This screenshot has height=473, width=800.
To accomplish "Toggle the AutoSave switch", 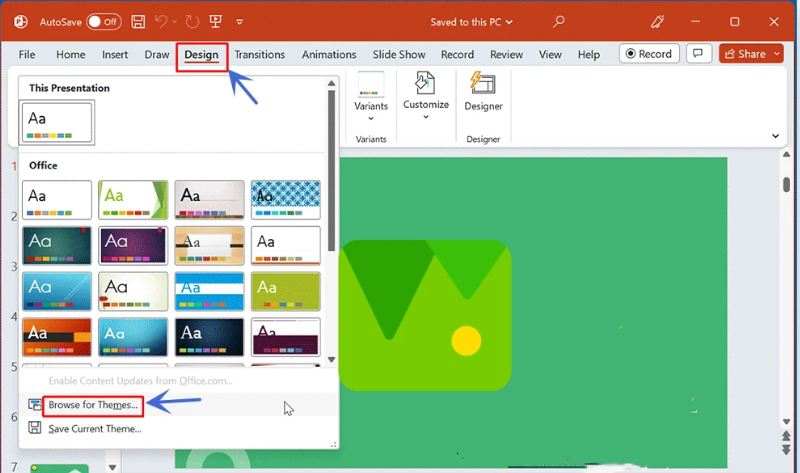I will click(104, 22).
